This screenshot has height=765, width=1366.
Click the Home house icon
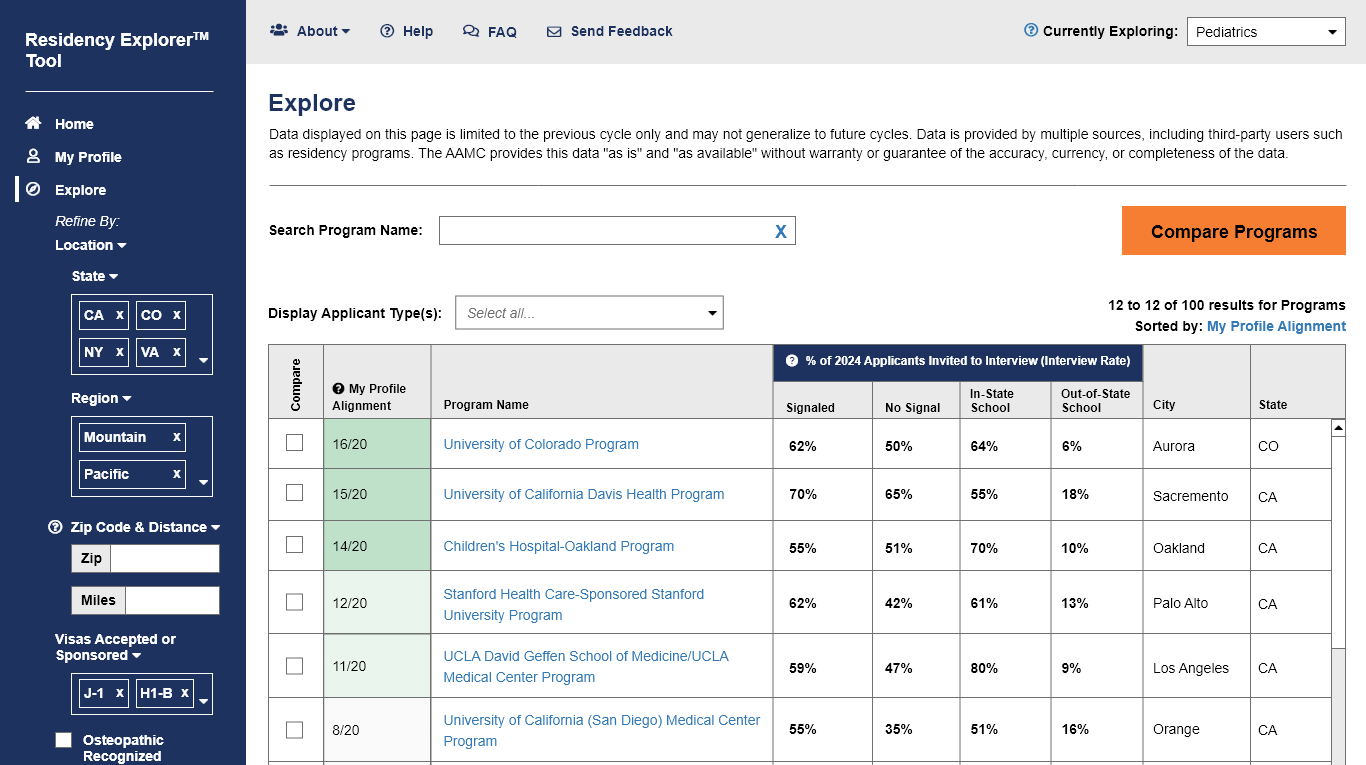tap(33, 123)
